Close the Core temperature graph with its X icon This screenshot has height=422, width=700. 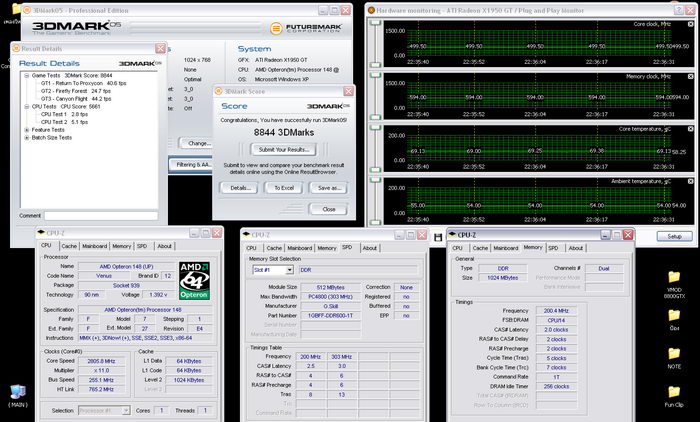[690, 129]
